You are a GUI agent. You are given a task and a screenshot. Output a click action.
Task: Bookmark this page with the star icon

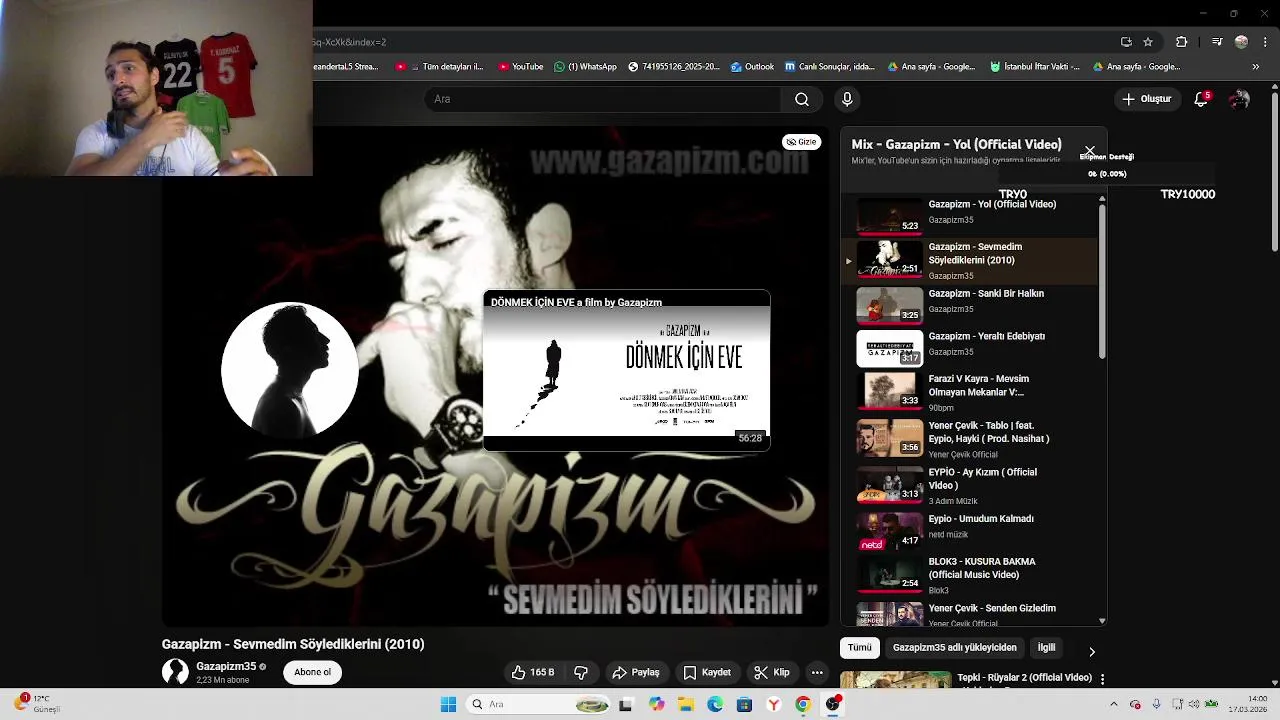click(x=1148, y=42)
